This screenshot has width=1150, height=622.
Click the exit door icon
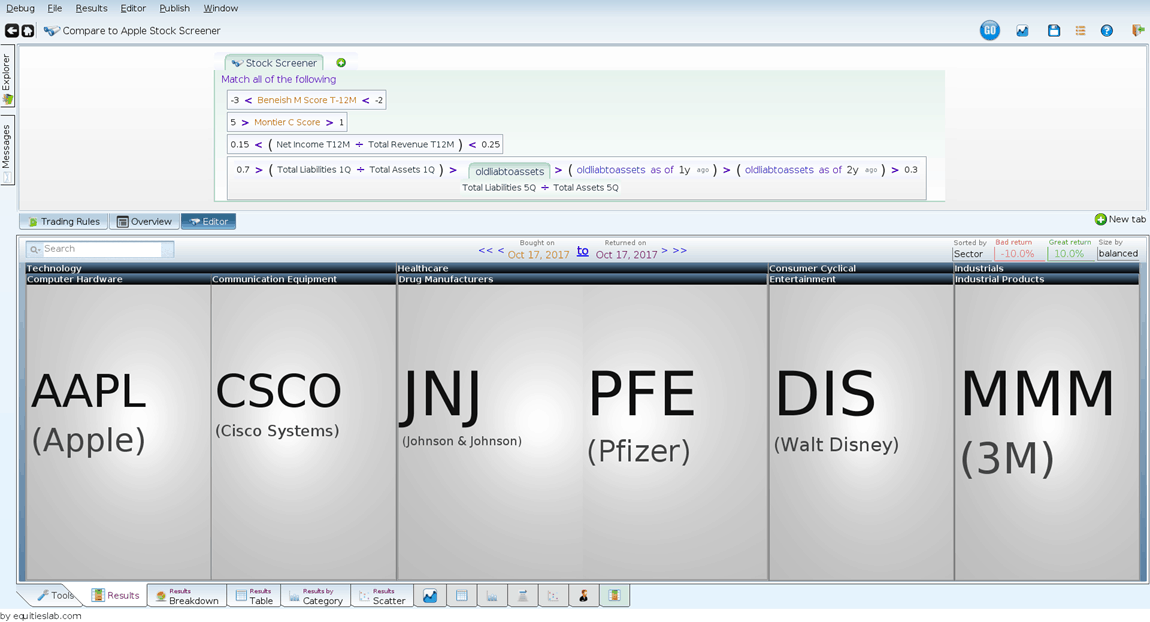(x=1138, y=31)
